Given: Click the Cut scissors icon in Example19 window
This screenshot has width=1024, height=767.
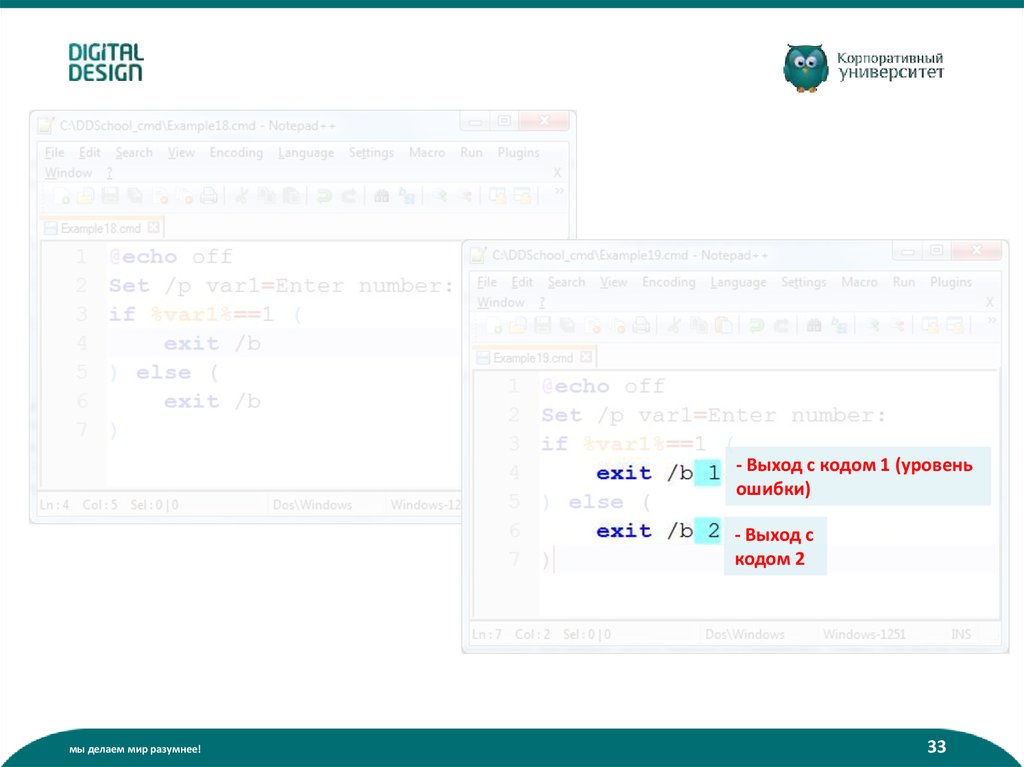Looking at the screenshot, I should [x=674, y=325].
